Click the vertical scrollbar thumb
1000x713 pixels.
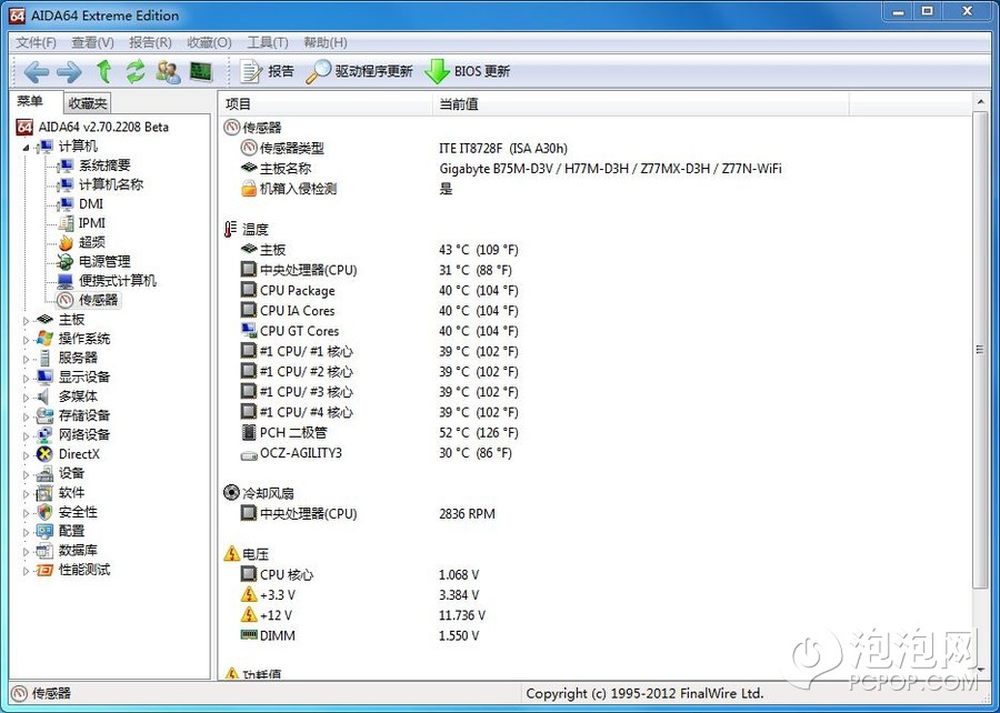coord(980,349)
